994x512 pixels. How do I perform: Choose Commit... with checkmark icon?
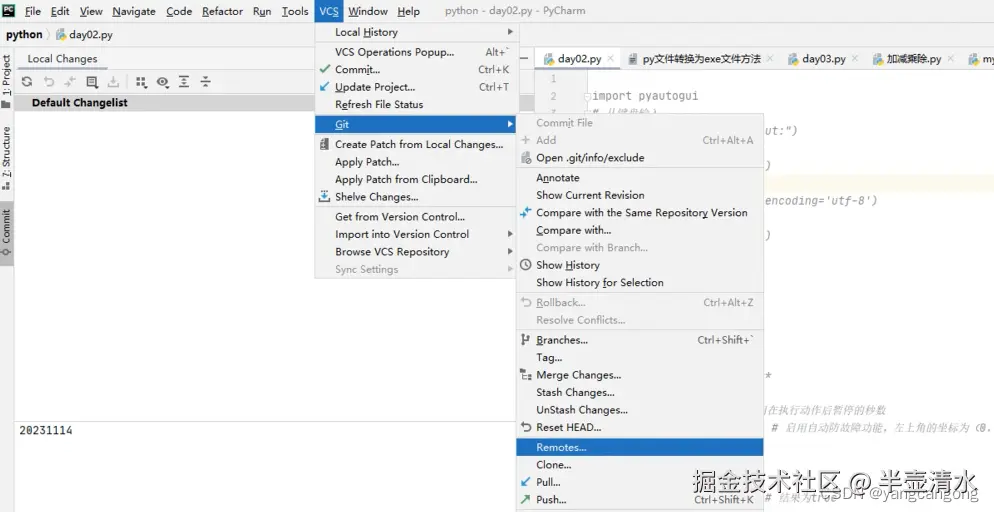pos(416,70)
